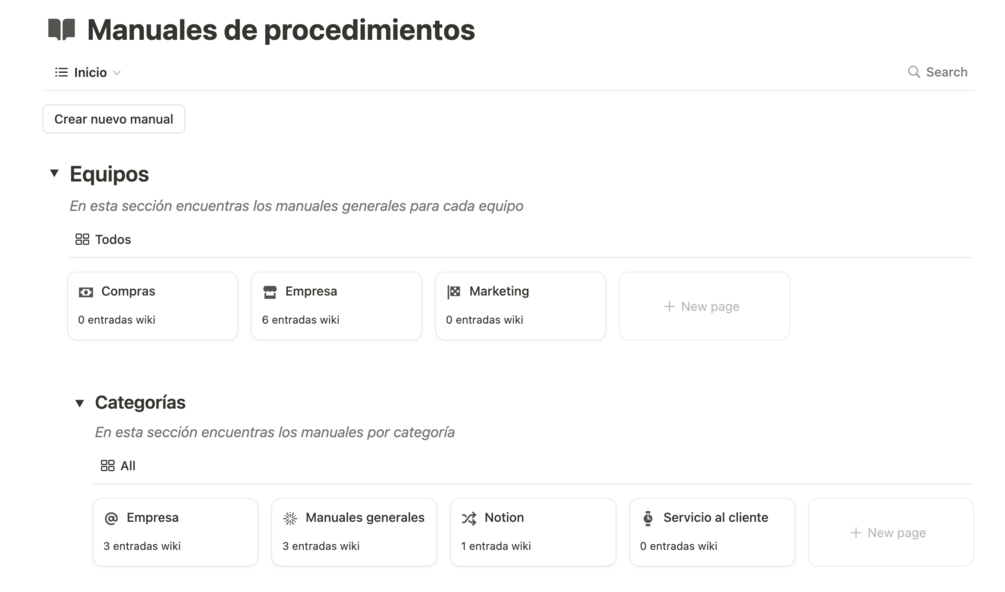Add a New page in Categorías gallery
The height and width of the screenshot is (592, 1005).
click(x=890, y=533)
